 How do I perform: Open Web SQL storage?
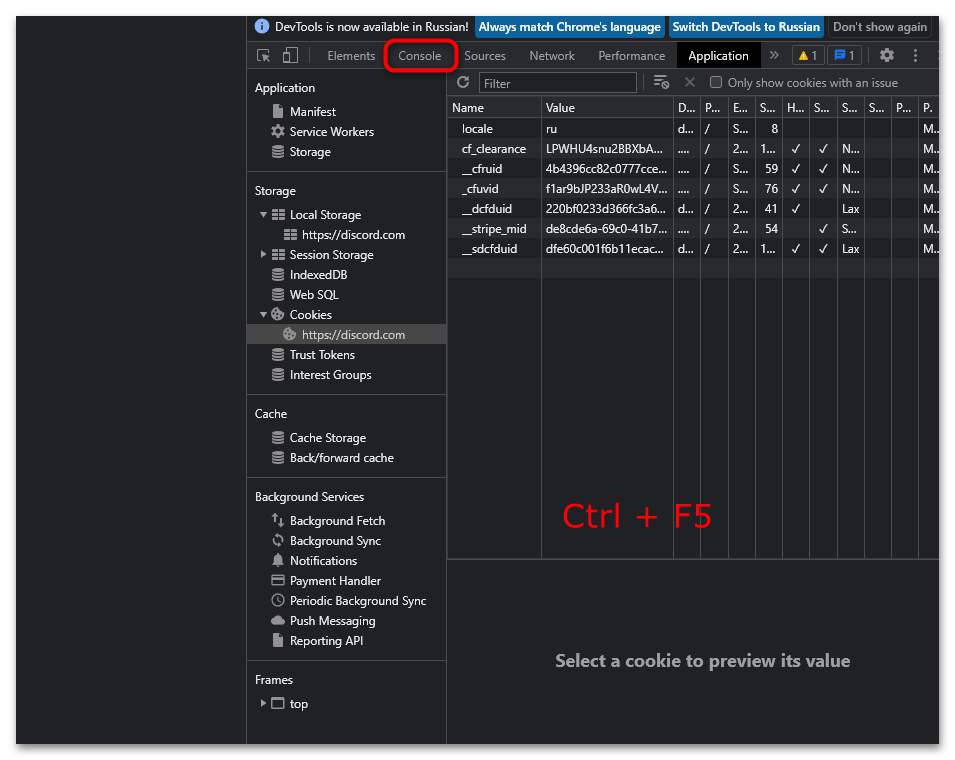[305, 295]
